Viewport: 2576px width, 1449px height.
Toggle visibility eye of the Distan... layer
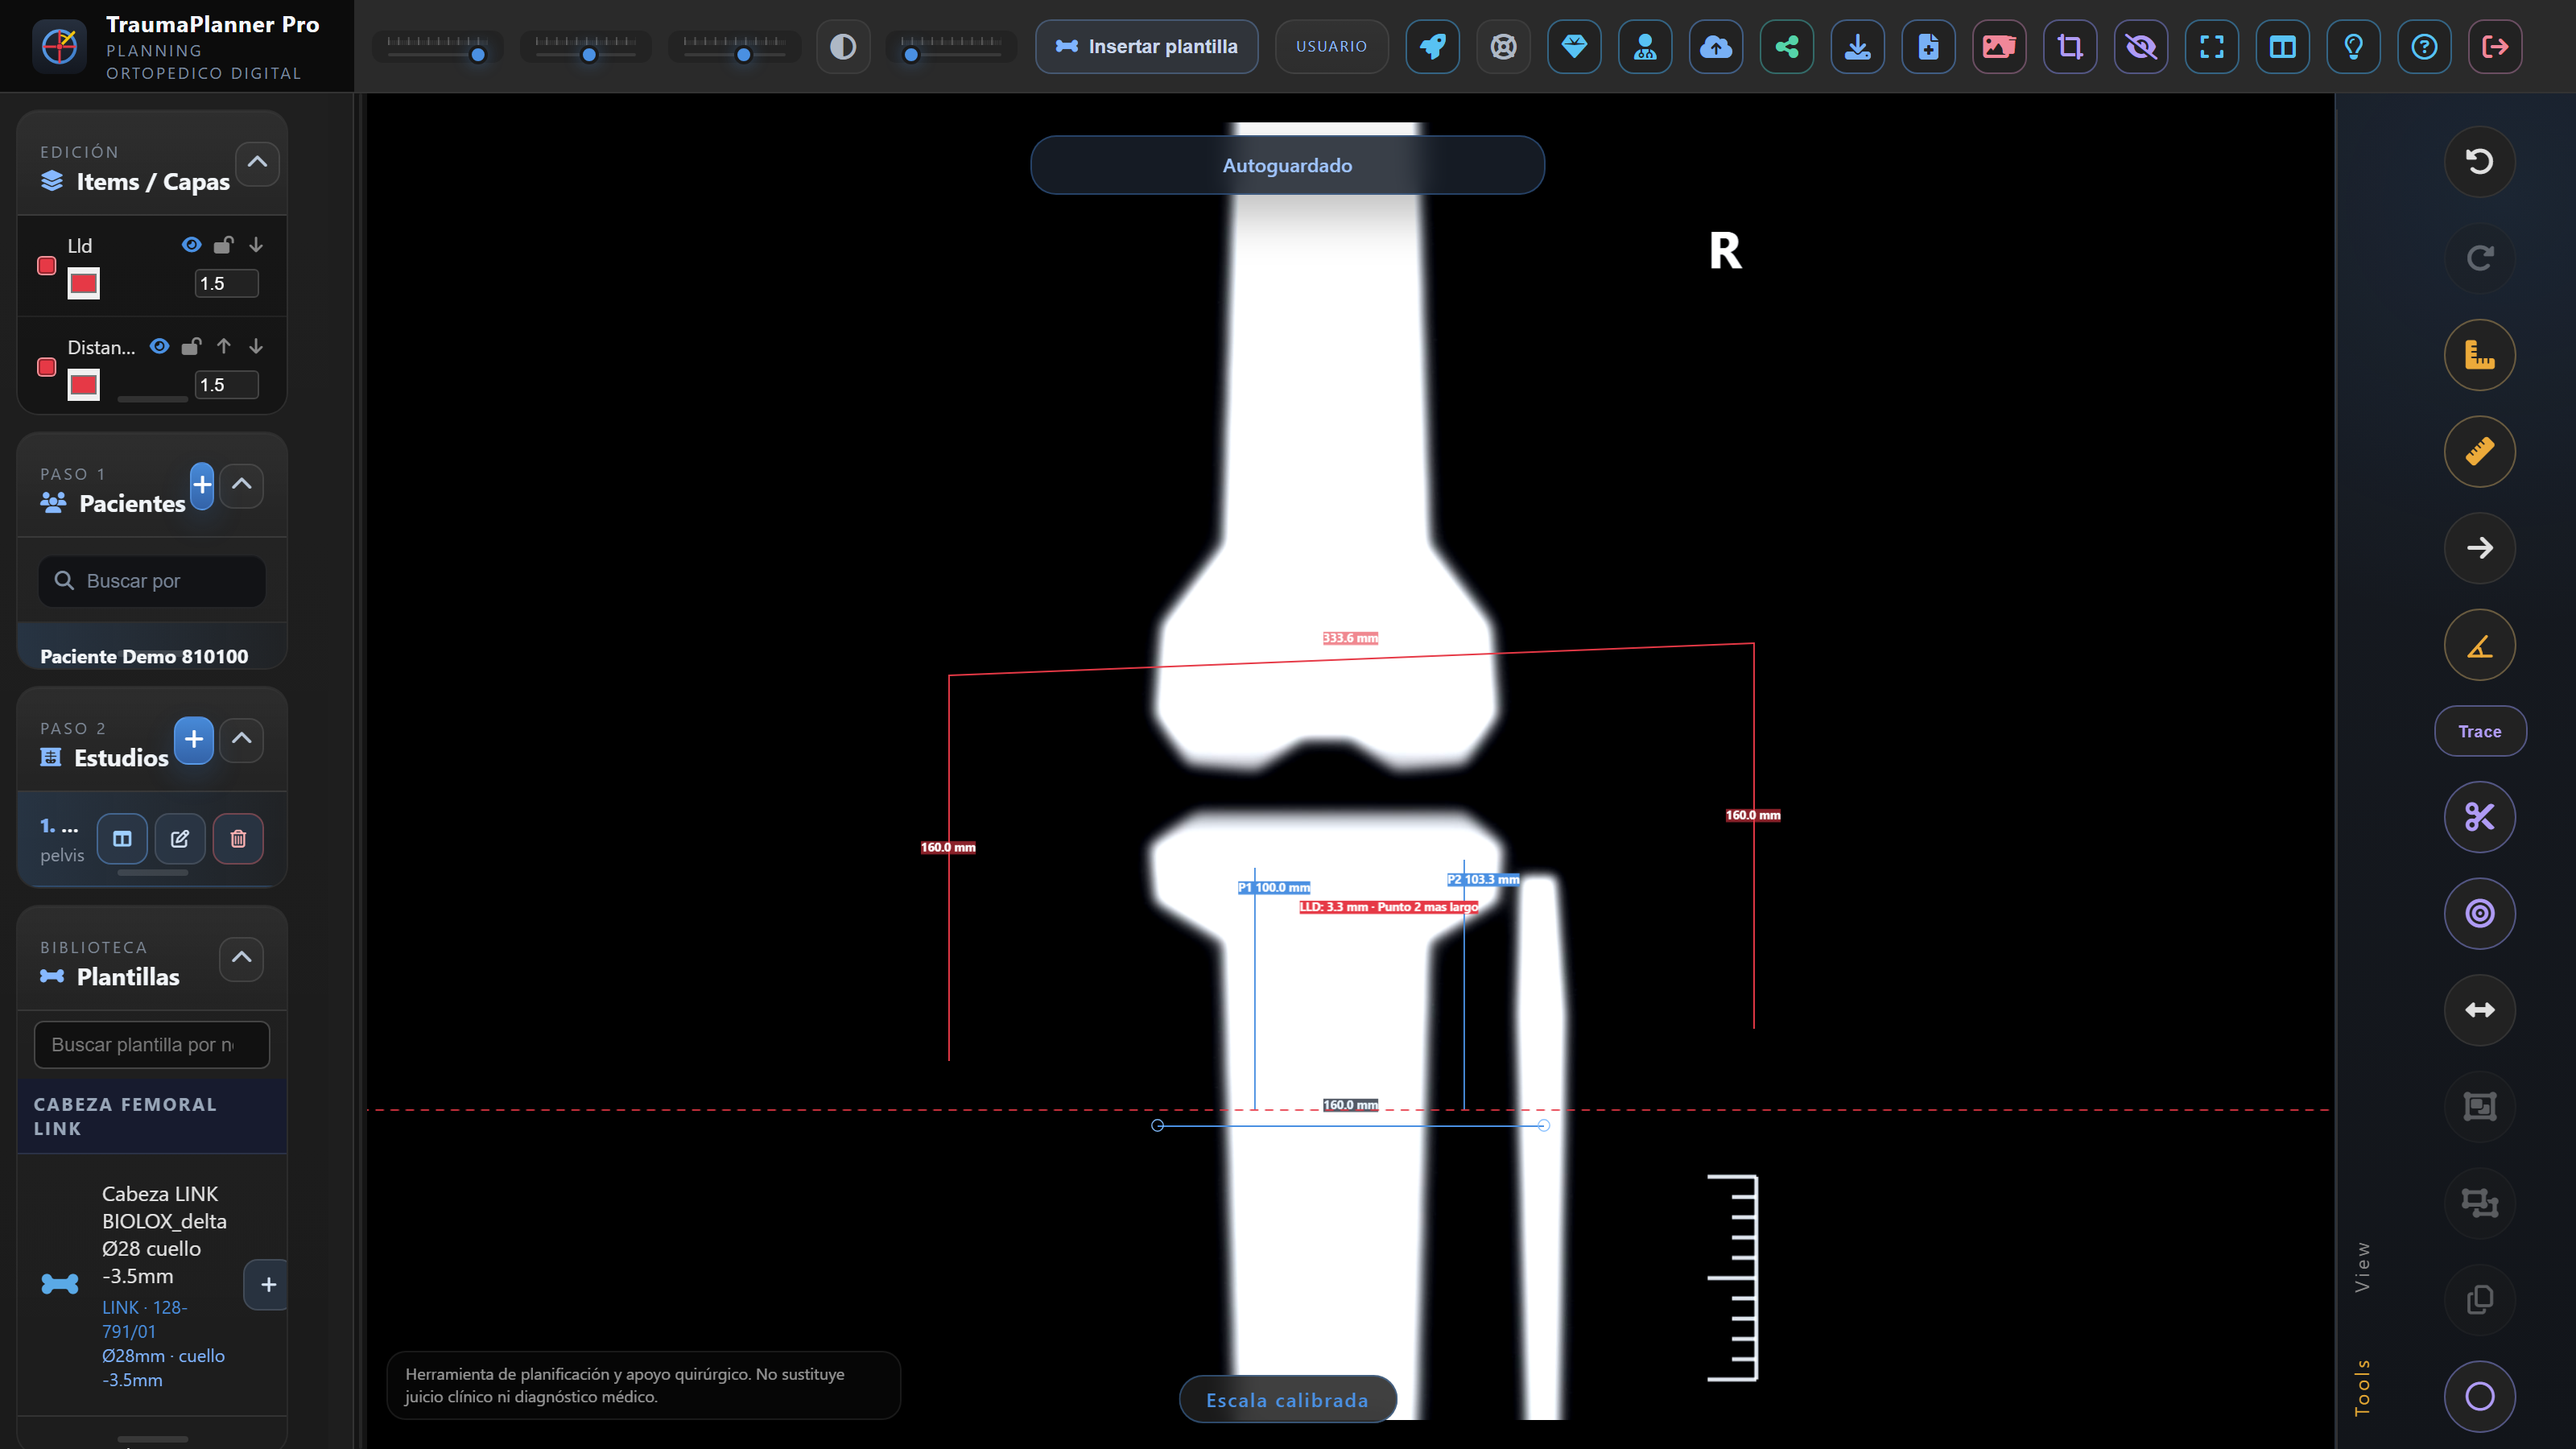coord(160,346)
